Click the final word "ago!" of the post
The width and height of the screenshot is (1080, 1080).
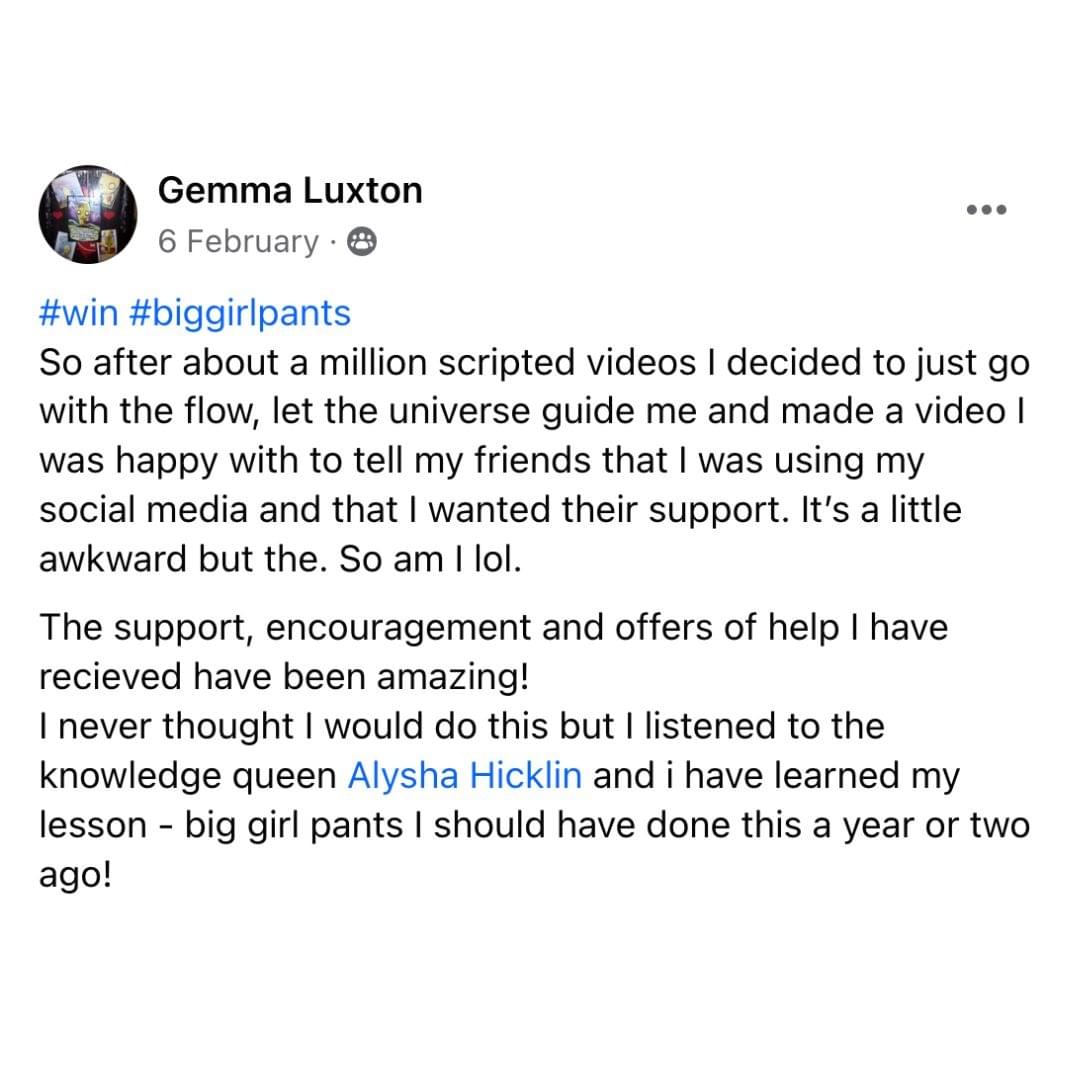point(75,875)
